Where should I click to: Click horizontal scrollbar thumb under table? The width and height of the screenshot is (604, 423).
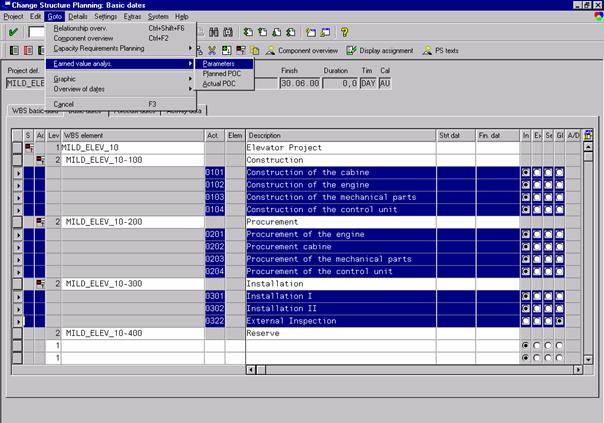point(261,370)
